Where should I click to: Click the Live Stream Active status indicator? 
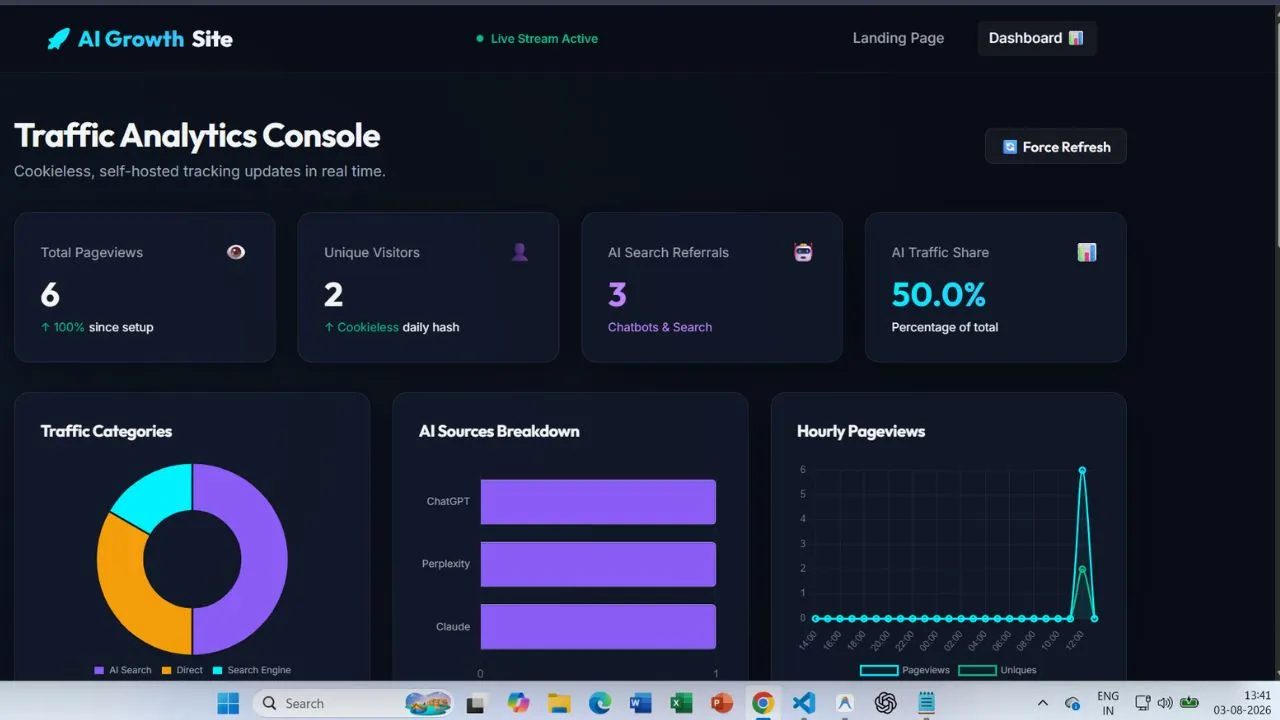coord(537,38)
